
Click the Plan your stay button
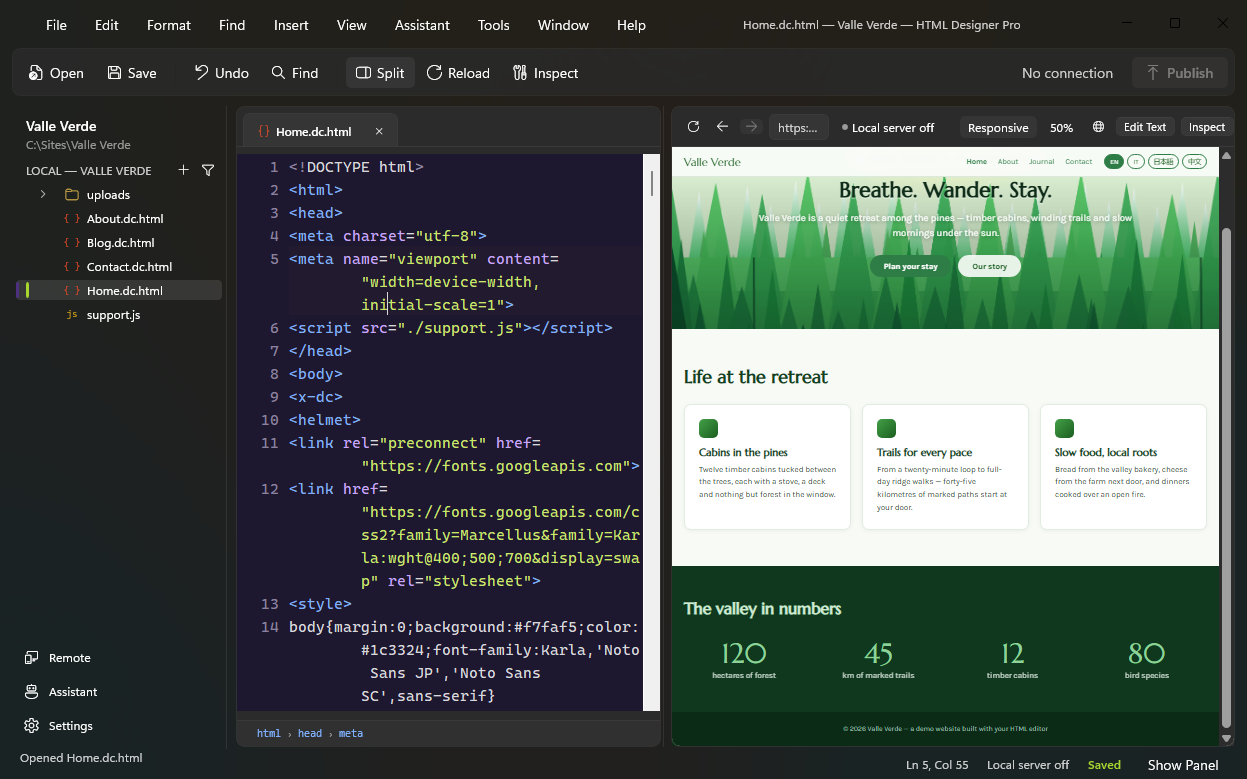910,266
